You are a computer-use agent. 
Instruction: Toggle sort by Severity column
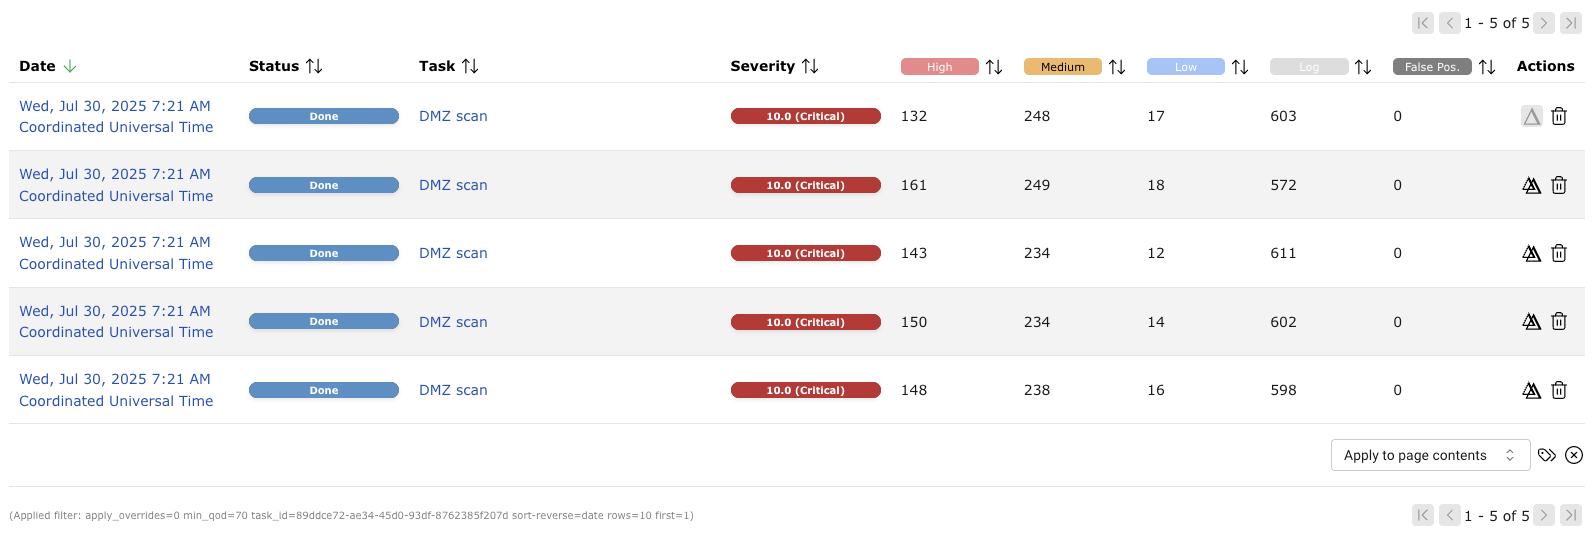pos(810,66)
